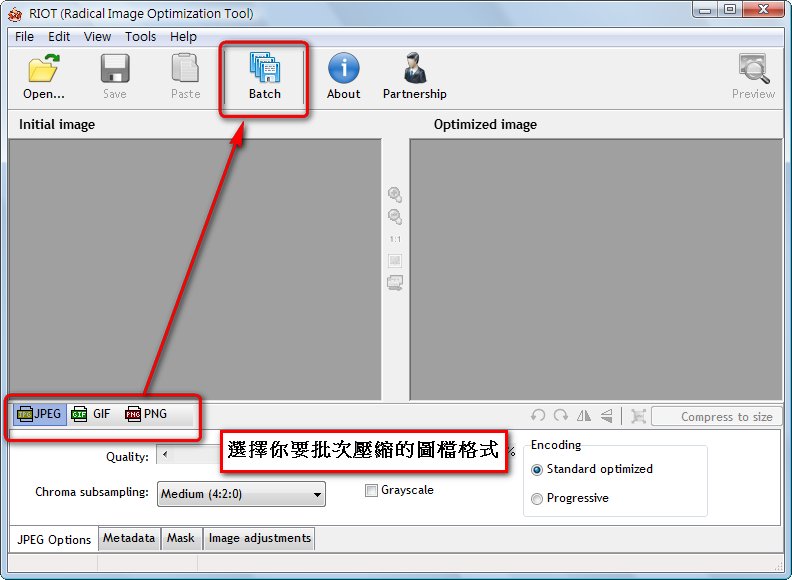The image size is (792, 580).
Task: Click the Paste clipboard icon
Action: pos(185,68)
